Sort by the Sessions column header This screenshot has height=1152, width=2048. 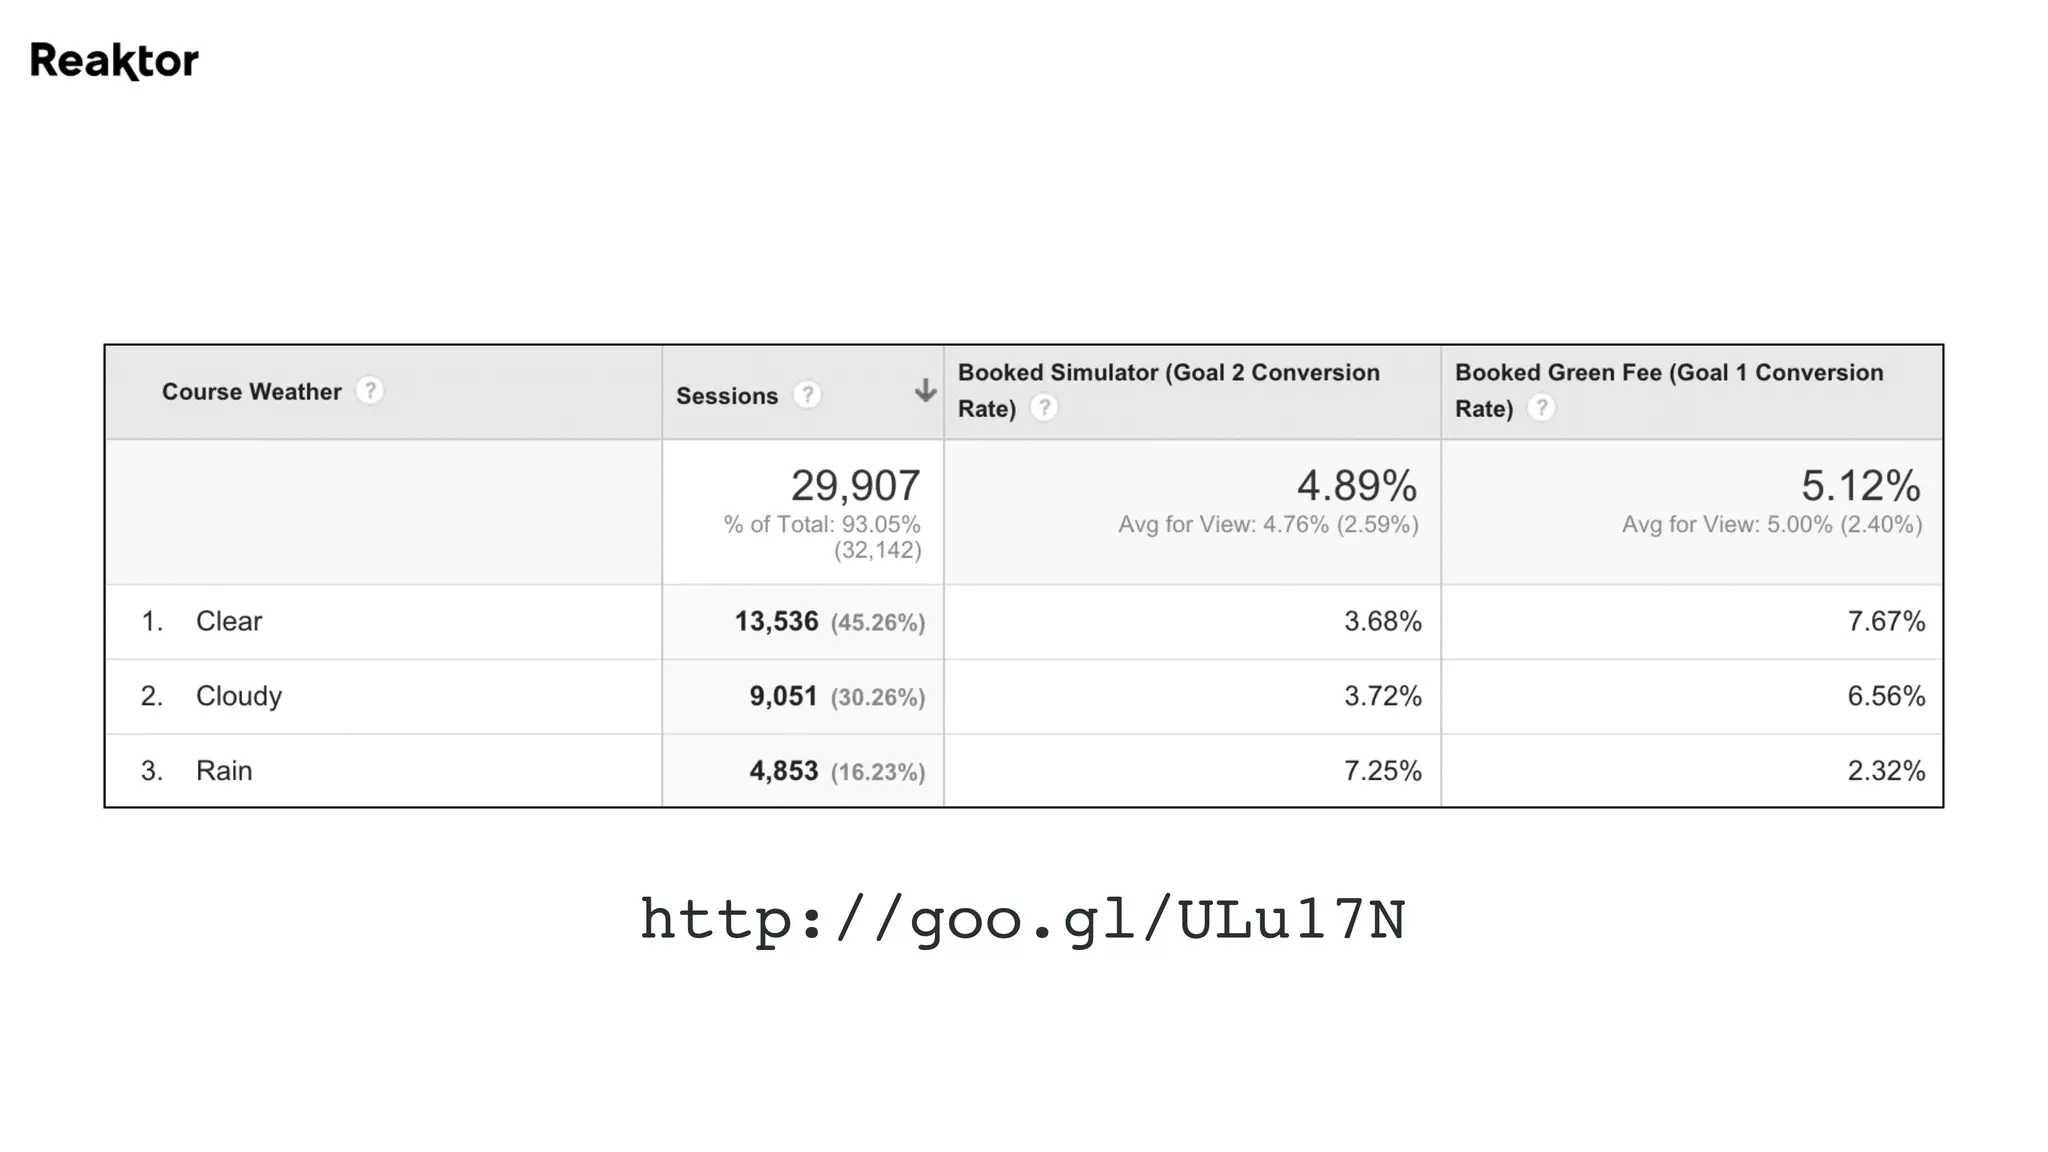coord(727,396)
